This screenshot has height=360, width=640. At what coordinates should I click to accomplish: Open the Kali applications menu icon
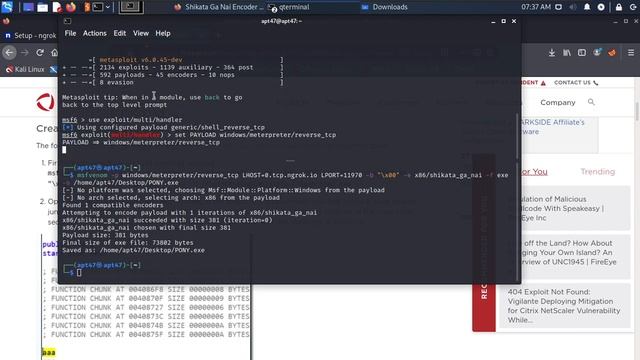point(7,7)
